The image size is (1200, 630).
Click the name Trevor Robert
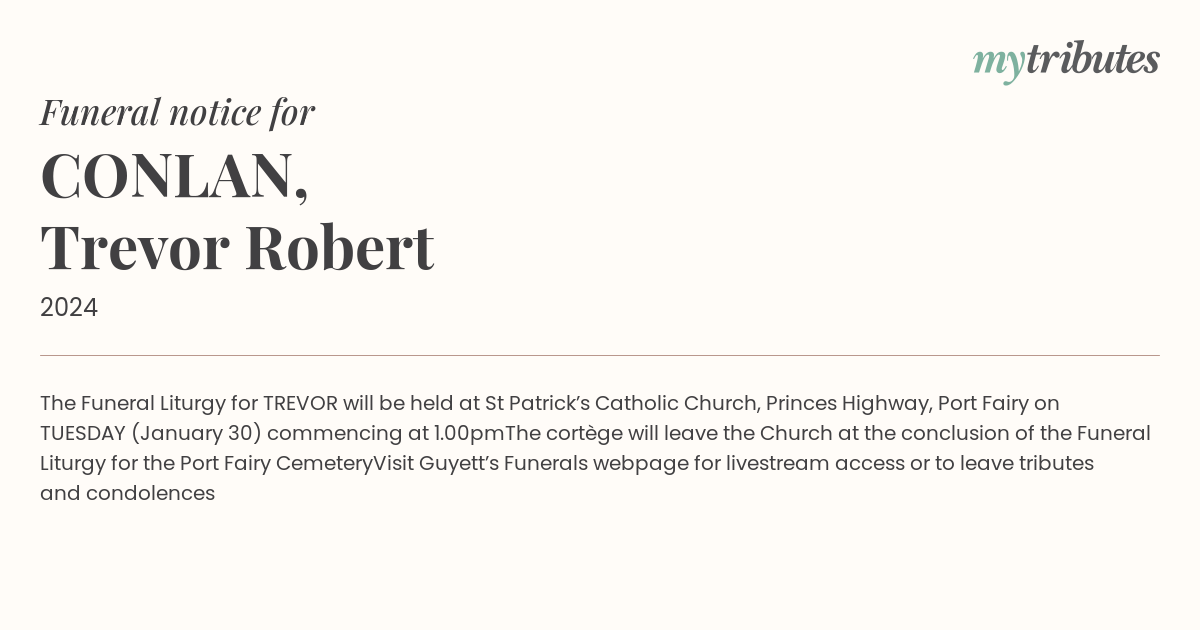pos(237,248)
